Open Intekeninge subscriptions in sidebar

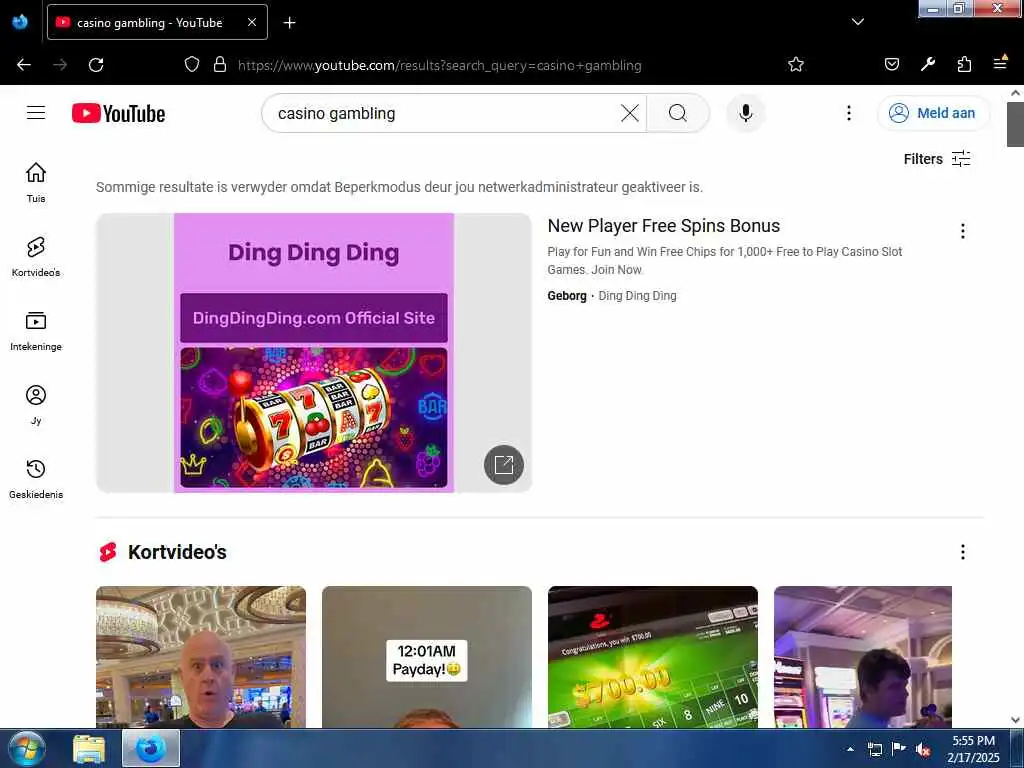pos(36,331)
